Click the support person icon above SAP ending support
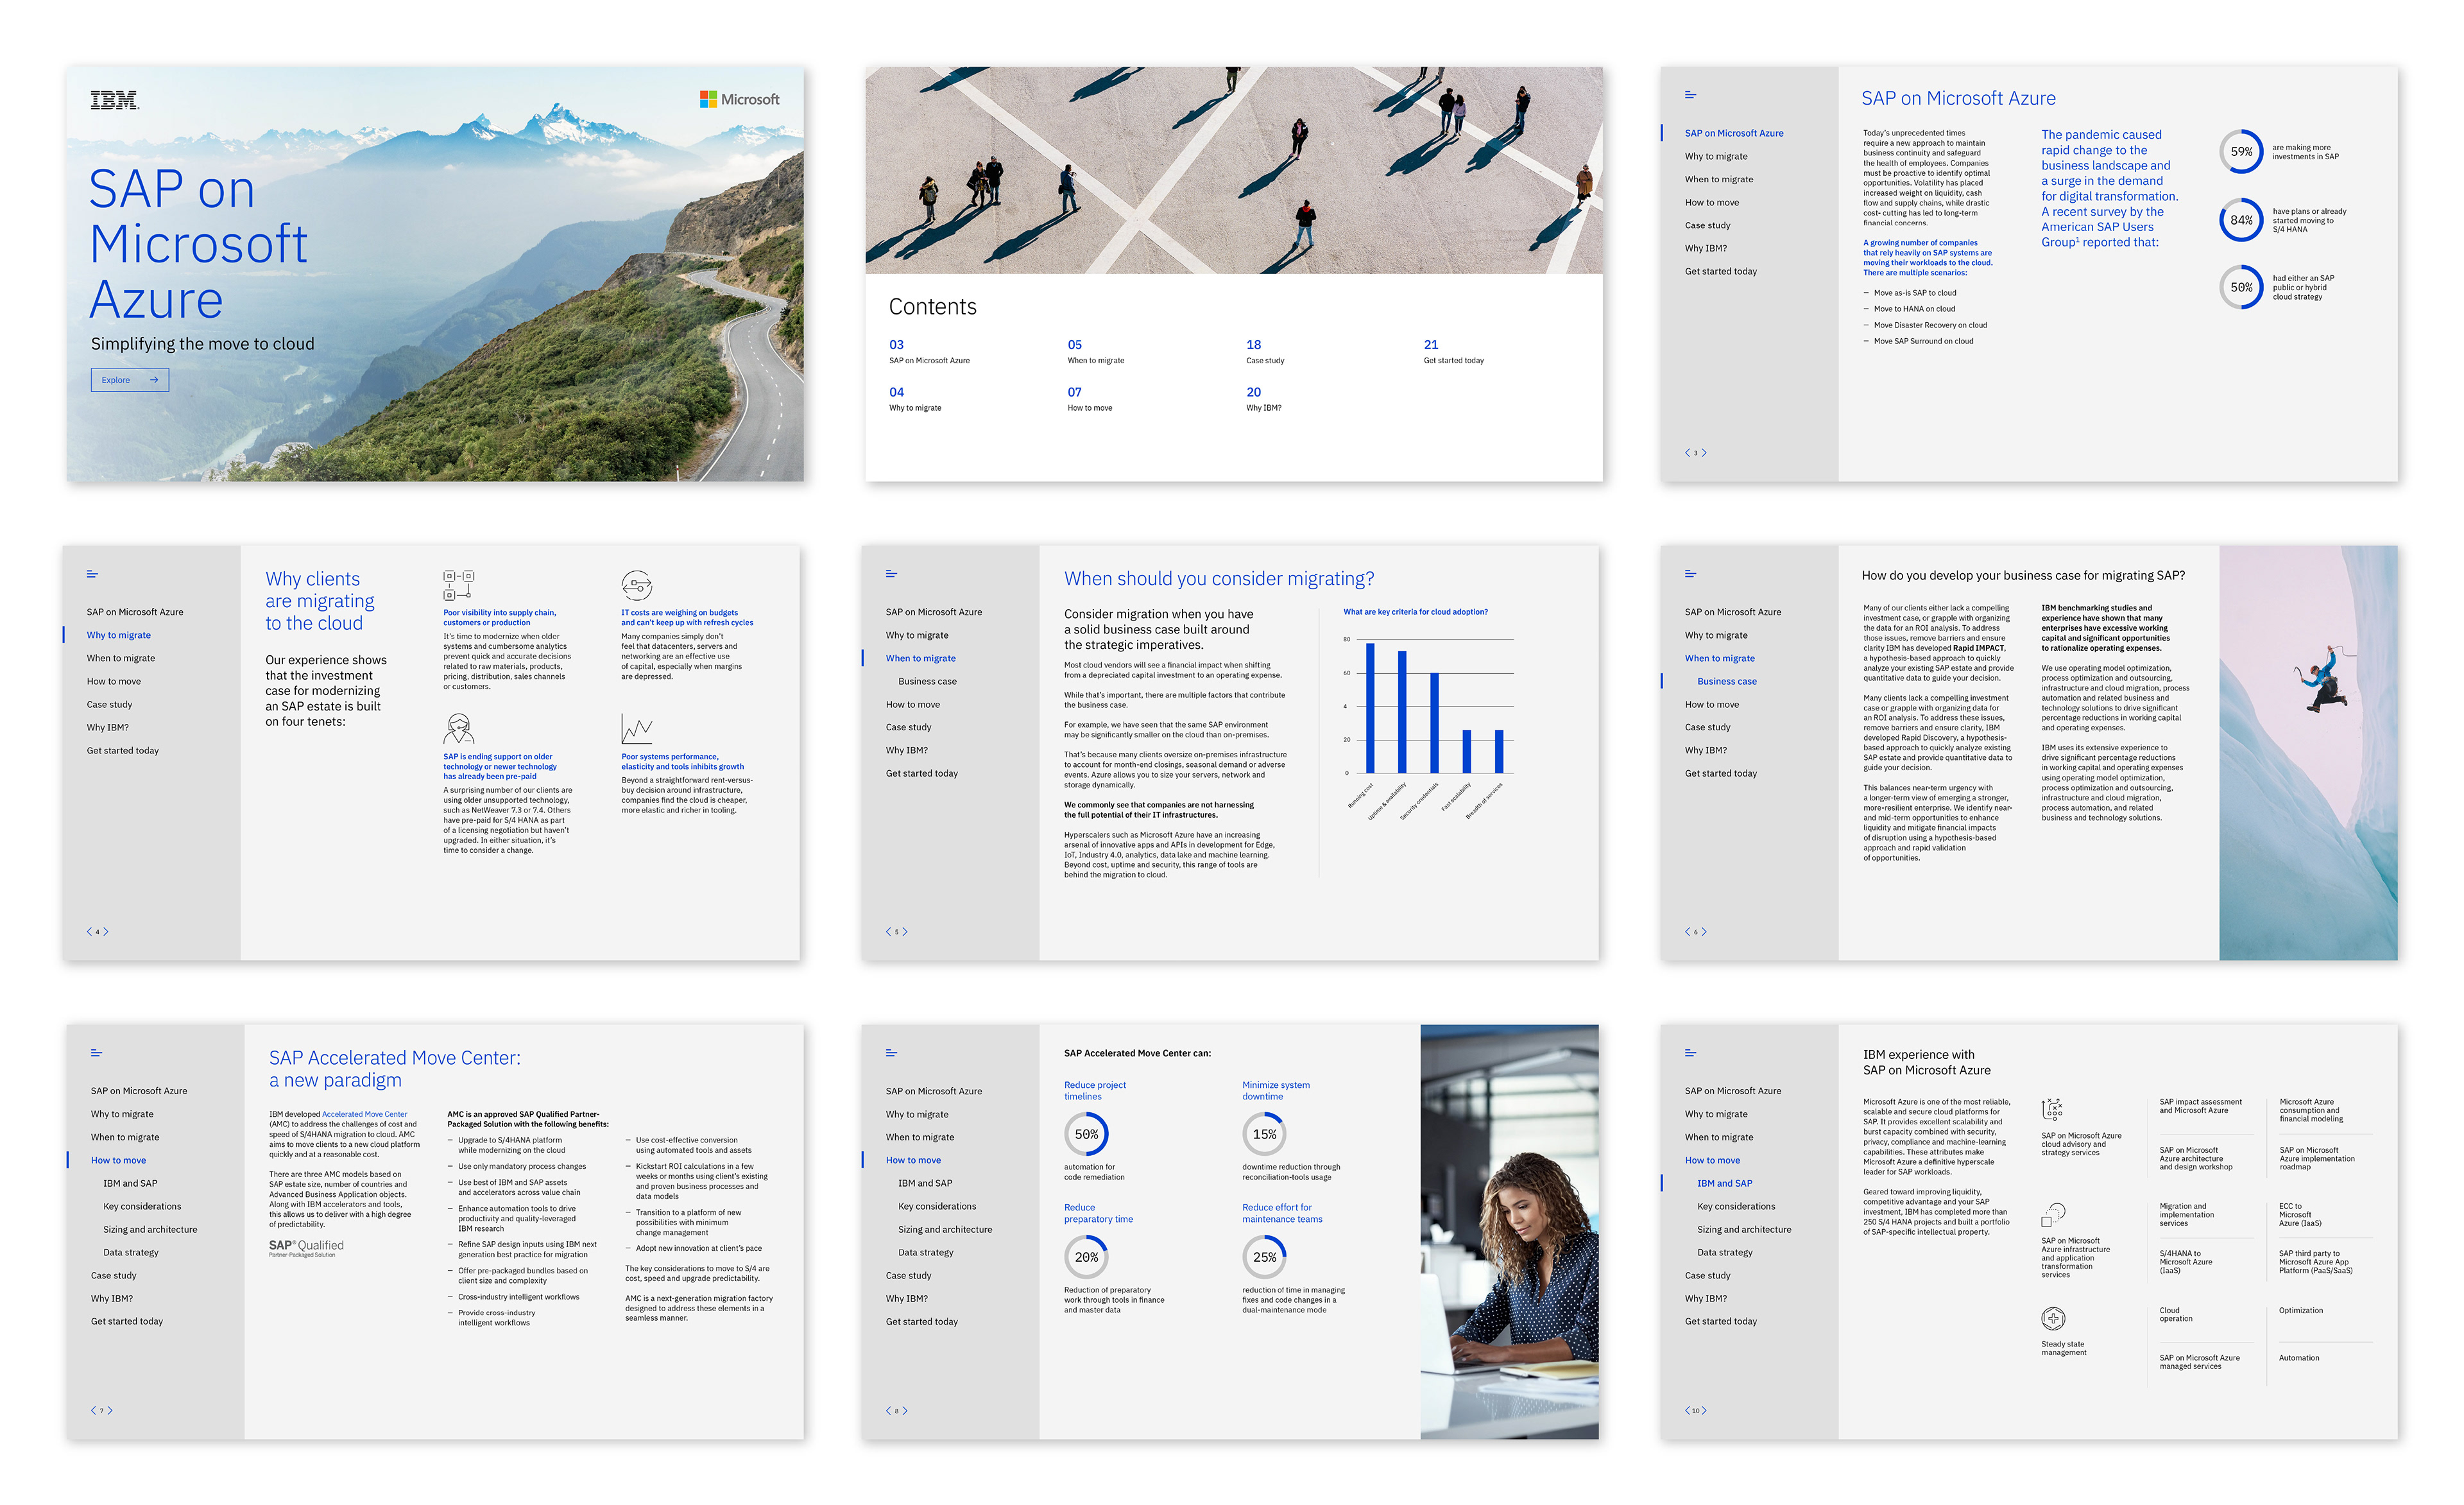This screenshot has height=1505, width=2464. (459, 728)
